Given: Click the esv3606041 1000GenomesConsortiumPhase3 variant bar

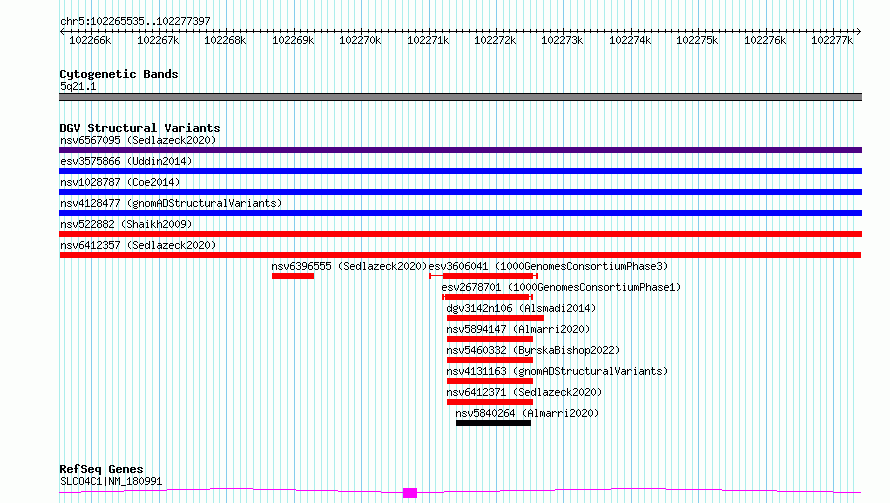Looking at the screenshot, I should pyautogui.click(x=484, y=276).
